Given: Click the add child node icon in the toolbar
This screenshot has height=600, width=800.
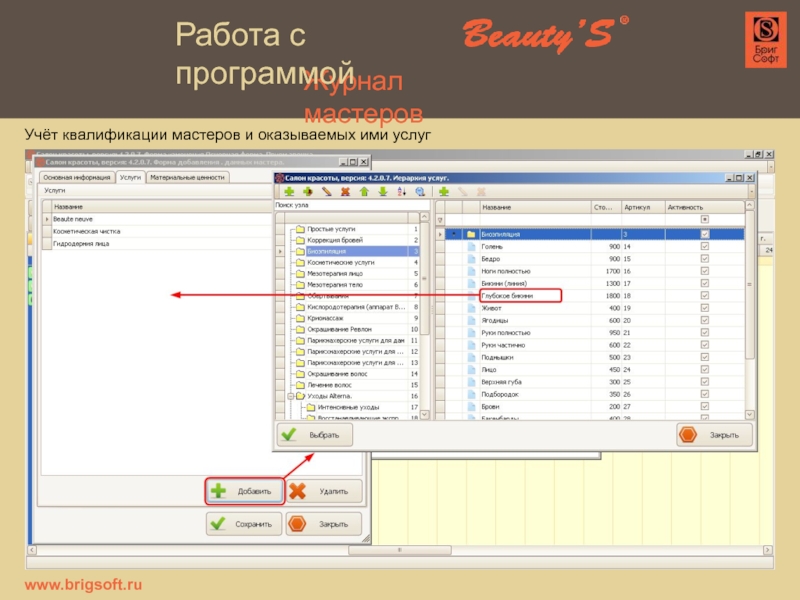Looking at the screenshot, I should point(308,192).
